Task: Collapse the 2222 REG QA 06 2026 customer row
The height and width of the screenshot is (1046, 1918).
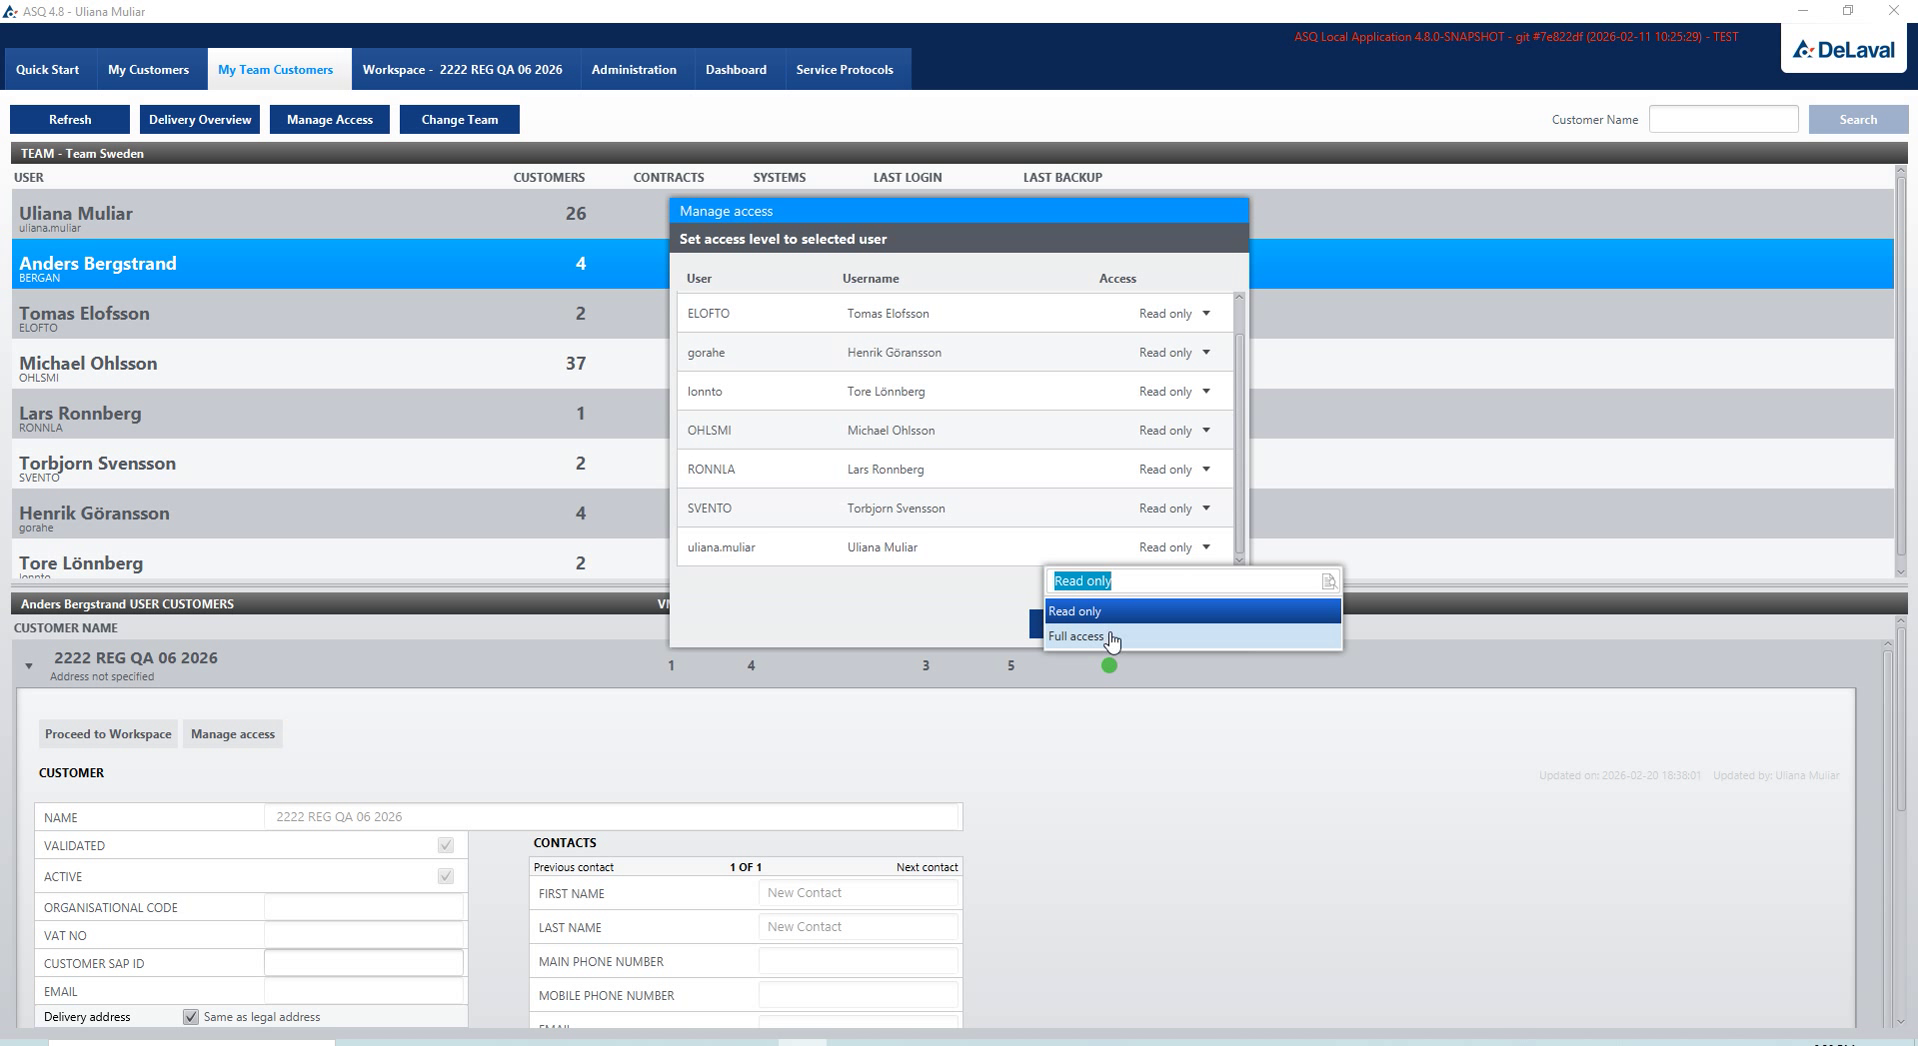Action: [x=29, y=666]
